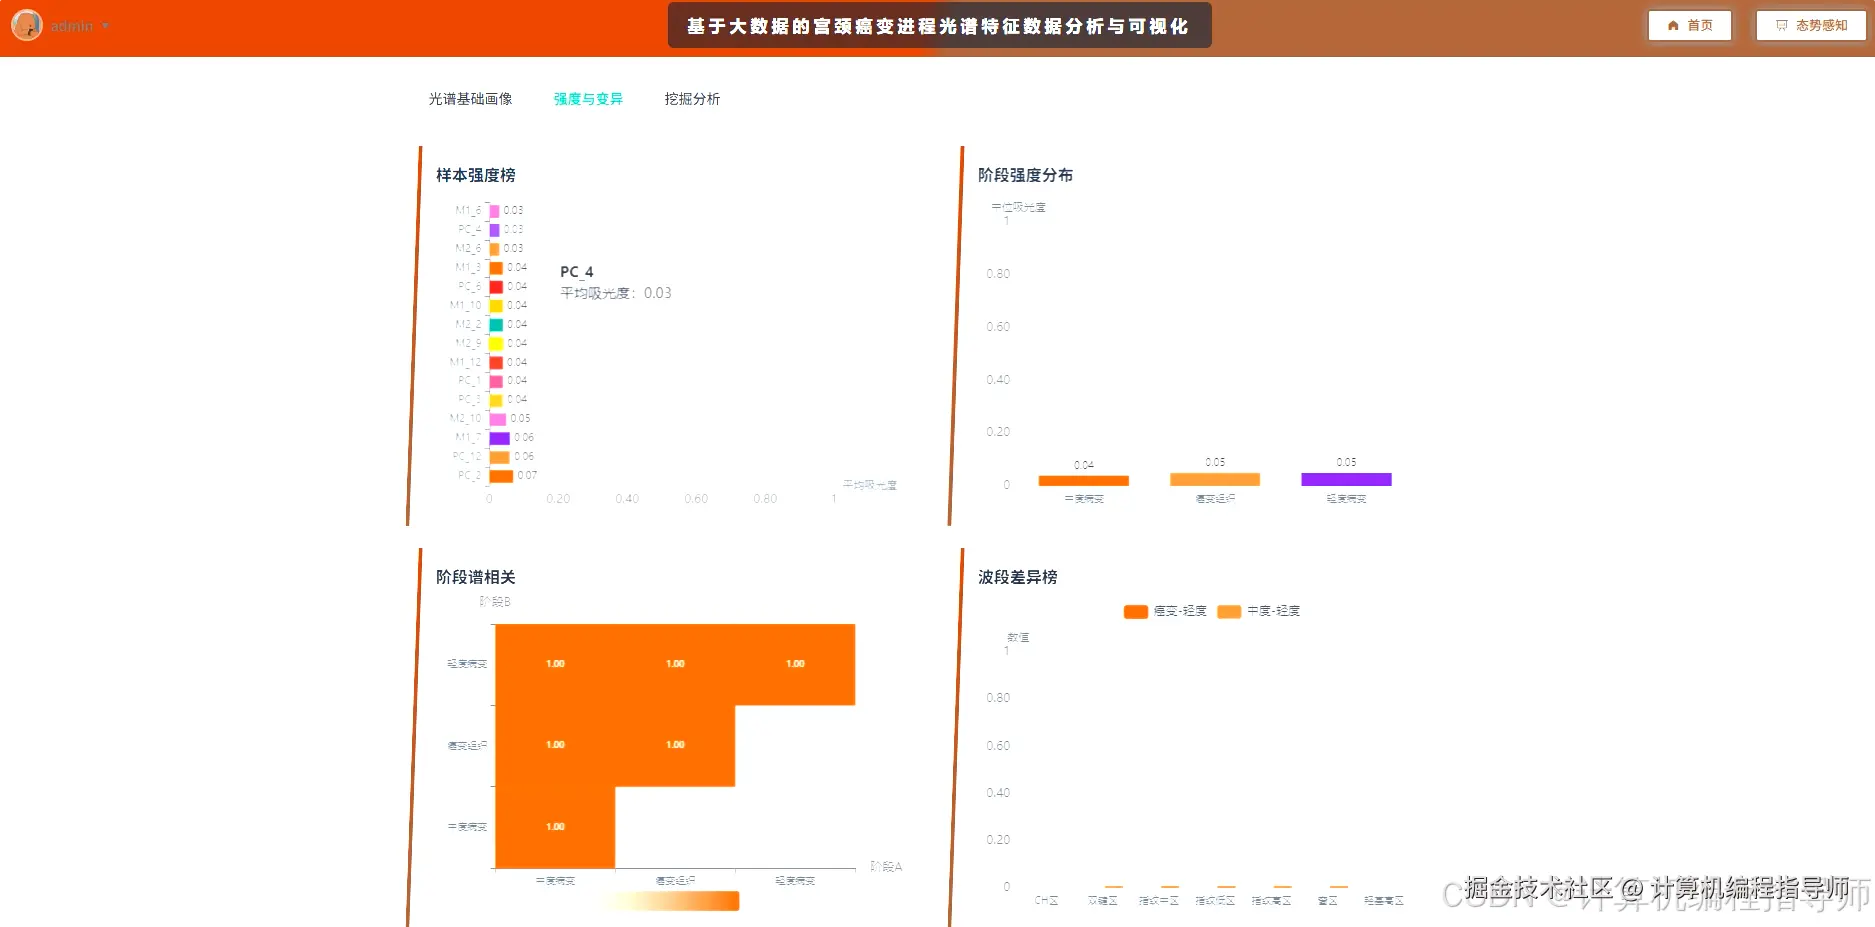1875x927 pixels.
Task: Click the CH区 axis label
Action: tap(1046, 901)
